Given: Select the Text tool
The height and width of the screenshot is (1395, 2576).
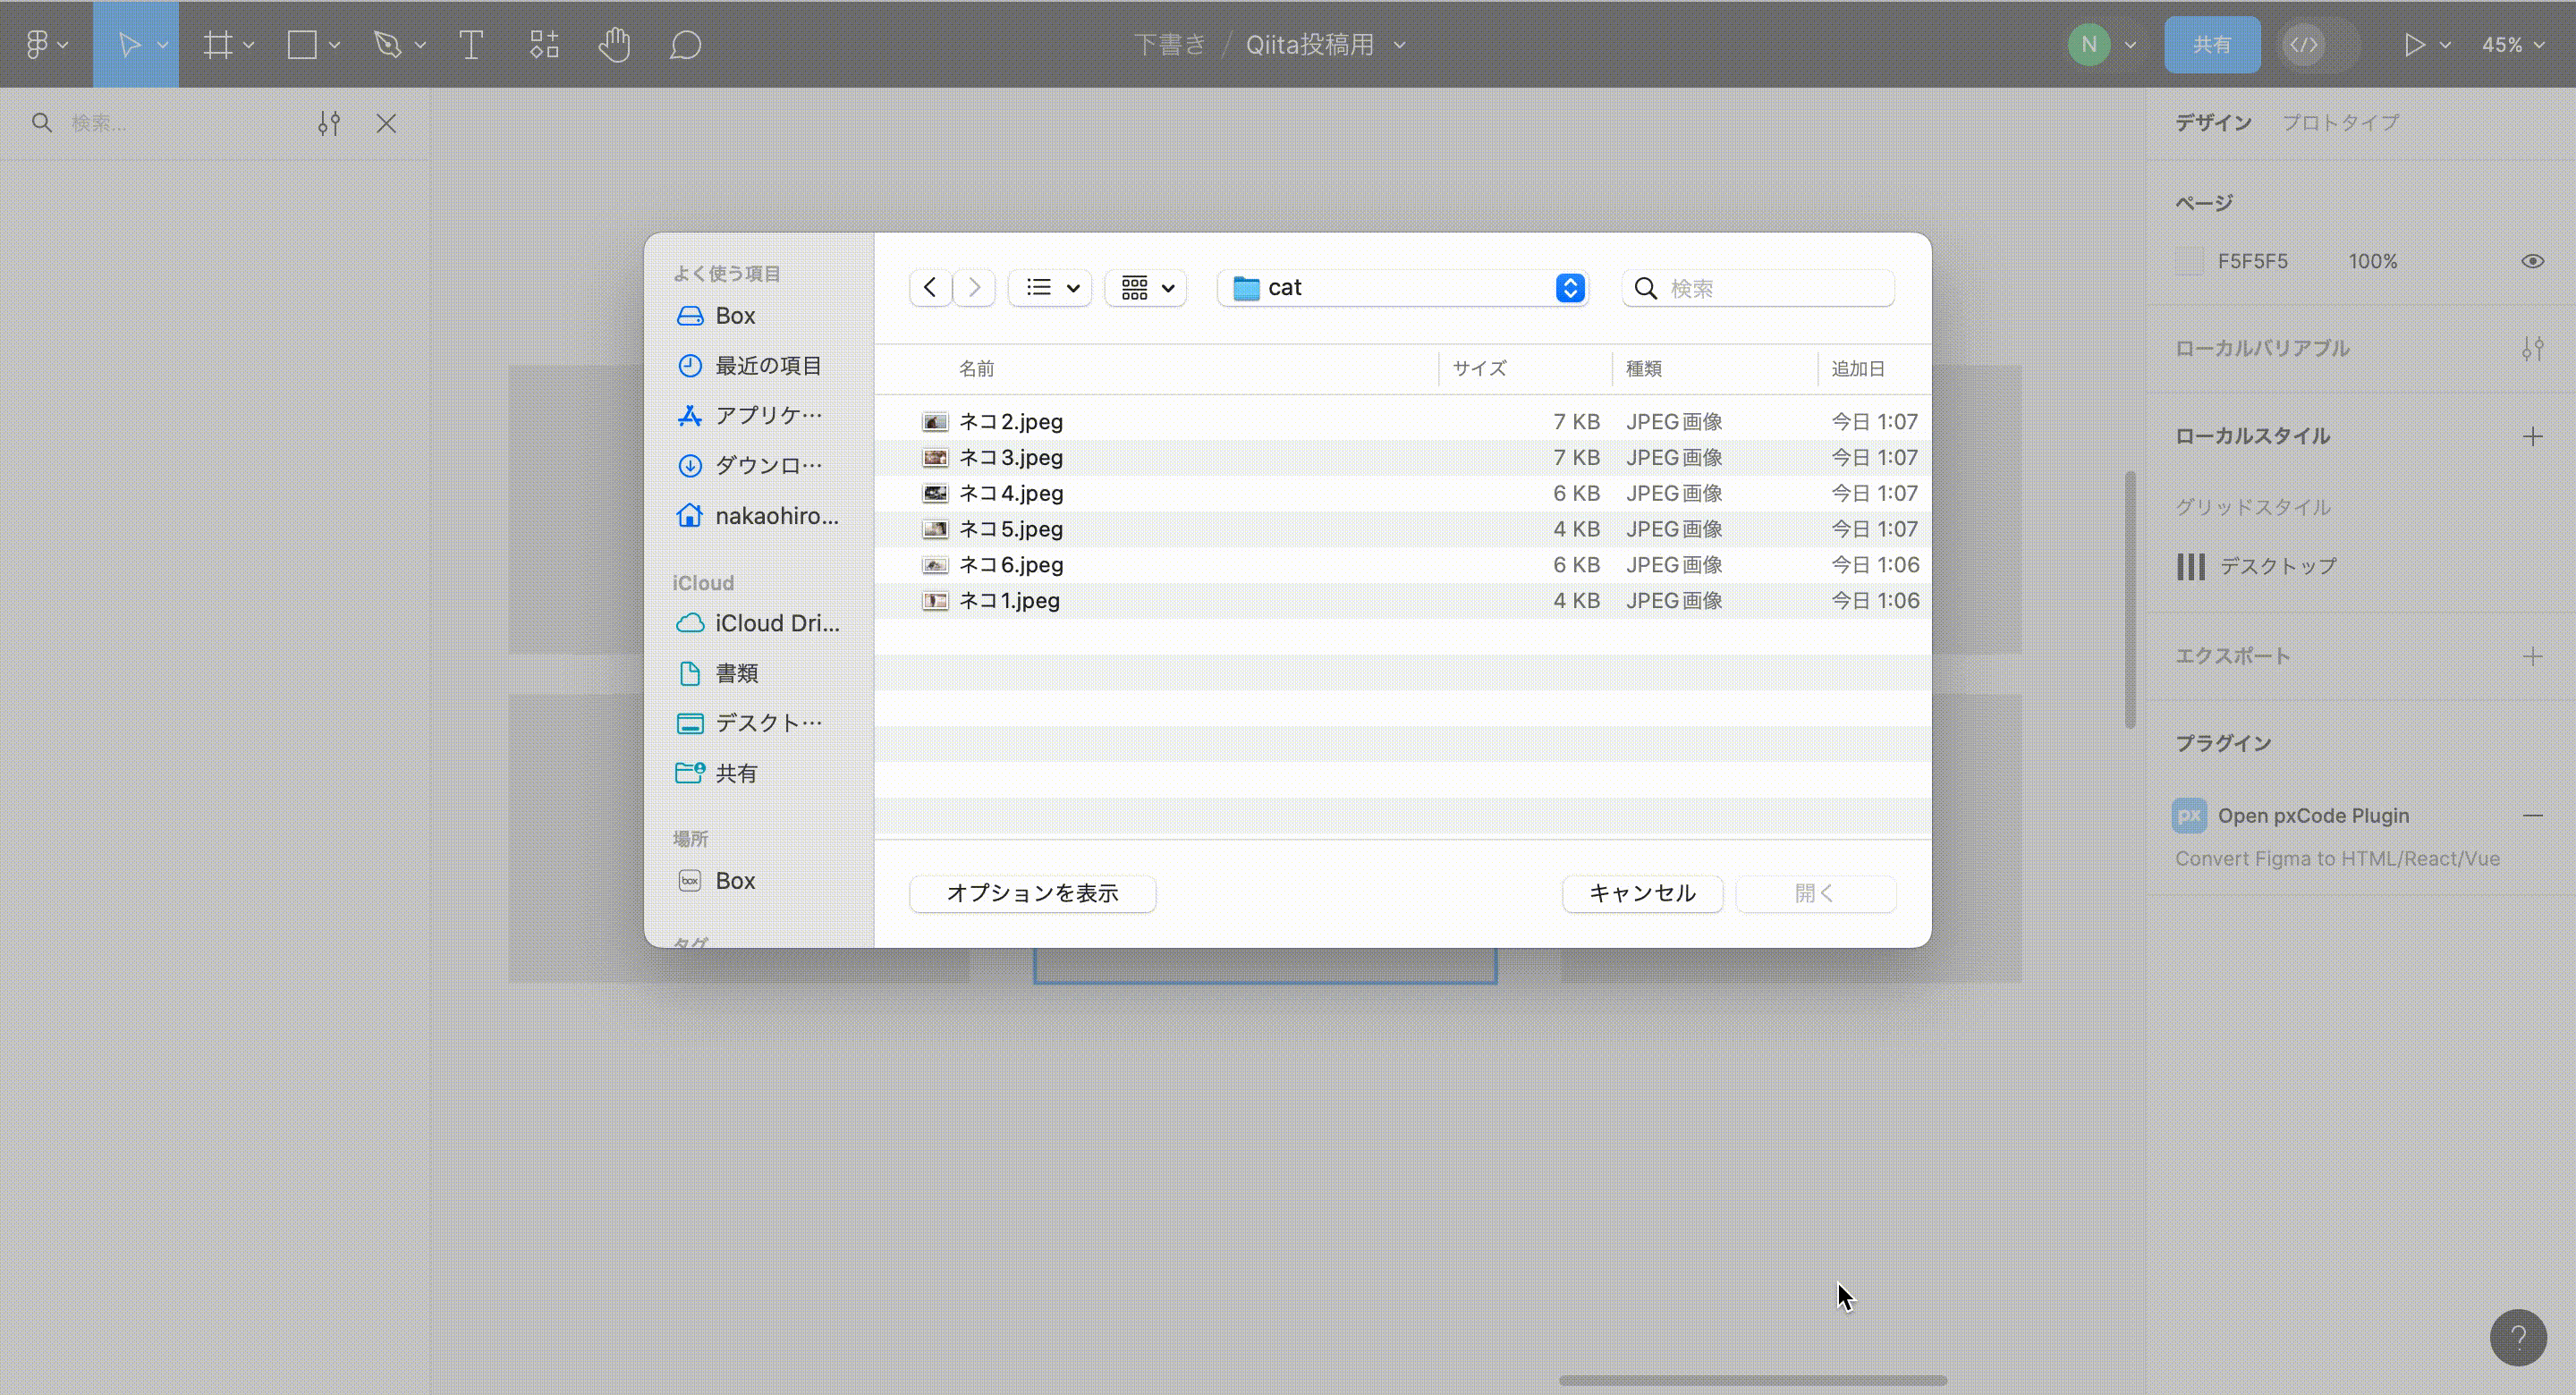Looking at the screenshot, I should [x=471, y=43].
